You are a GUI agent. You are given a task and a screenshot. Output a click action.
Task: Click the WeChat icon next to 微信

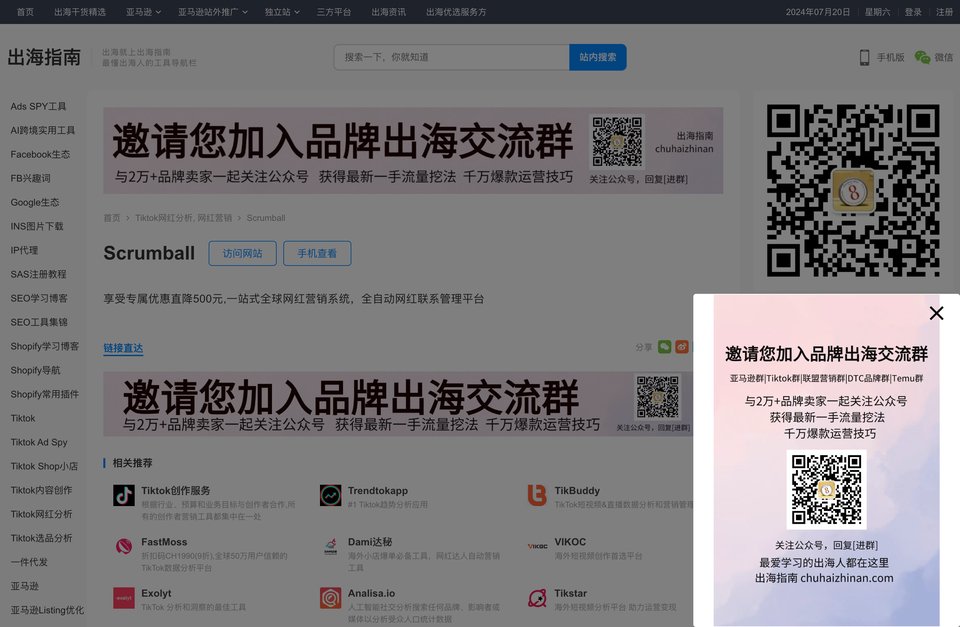coord(922,58)
